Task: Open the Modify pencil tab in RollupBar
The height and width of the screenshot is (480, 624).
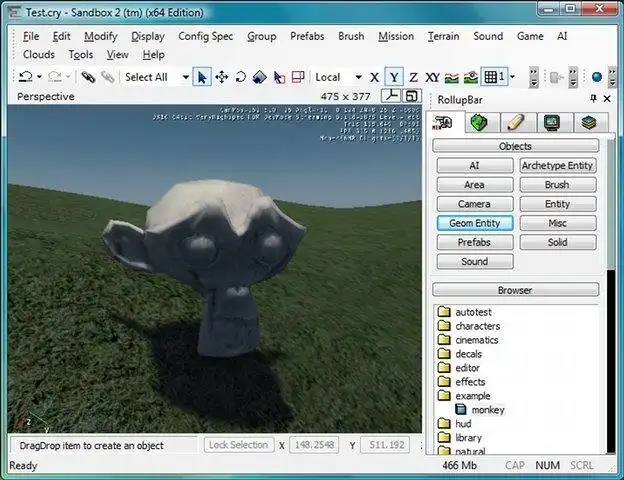Action: pyautogui.click(x=515, y=123)
